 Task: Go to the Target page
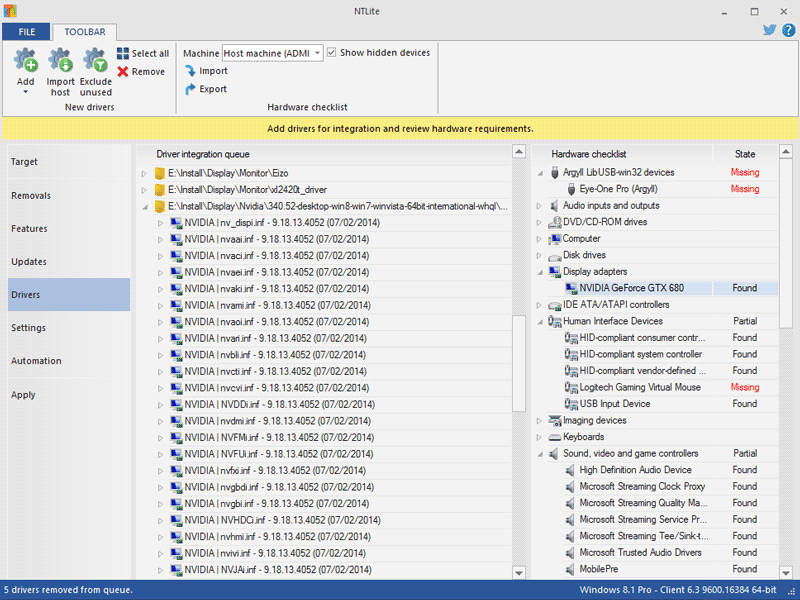tap(69, 162)
